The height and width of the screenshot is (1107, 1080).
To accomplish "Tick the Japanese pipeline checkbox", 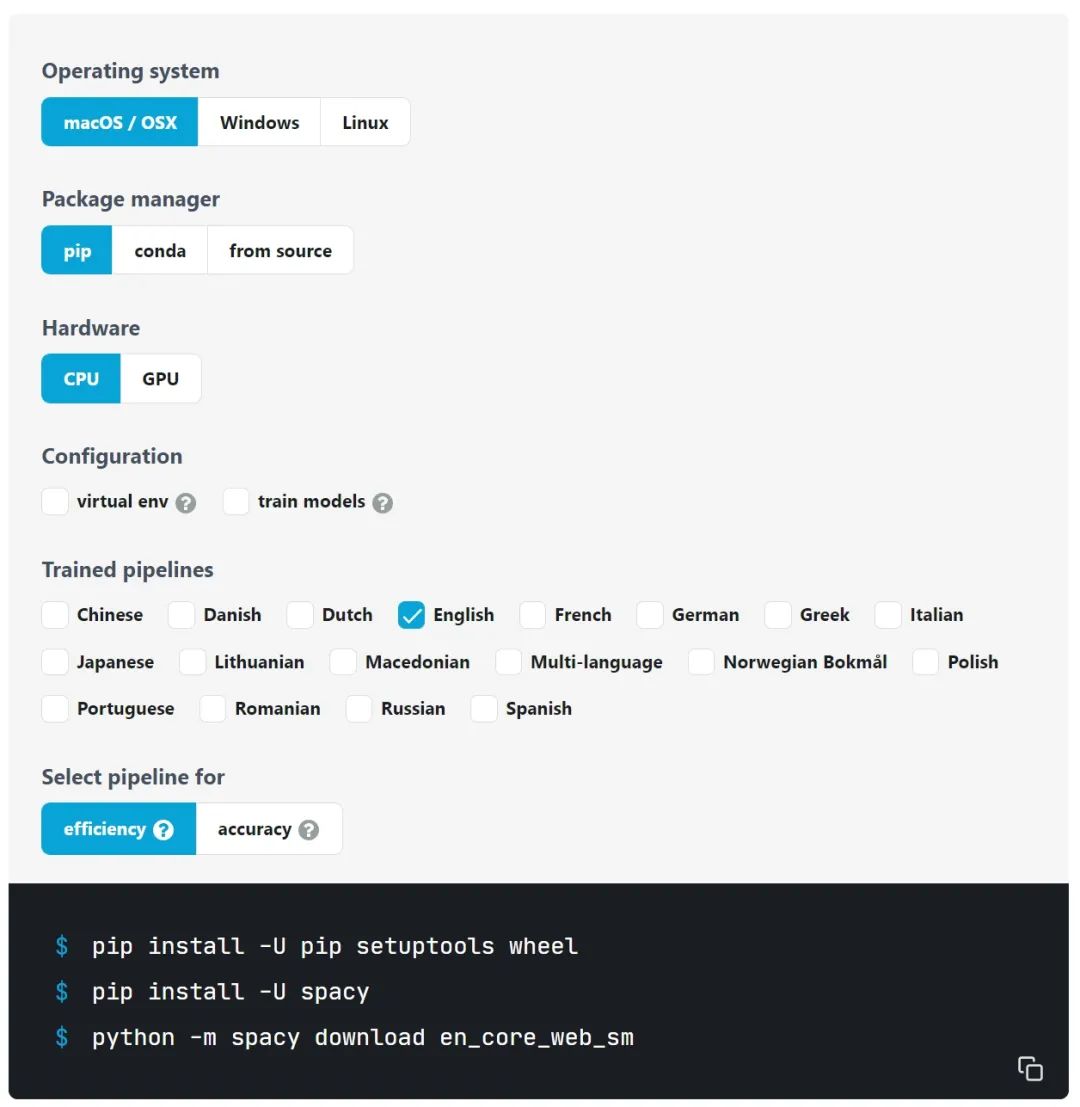I will 55,662.
